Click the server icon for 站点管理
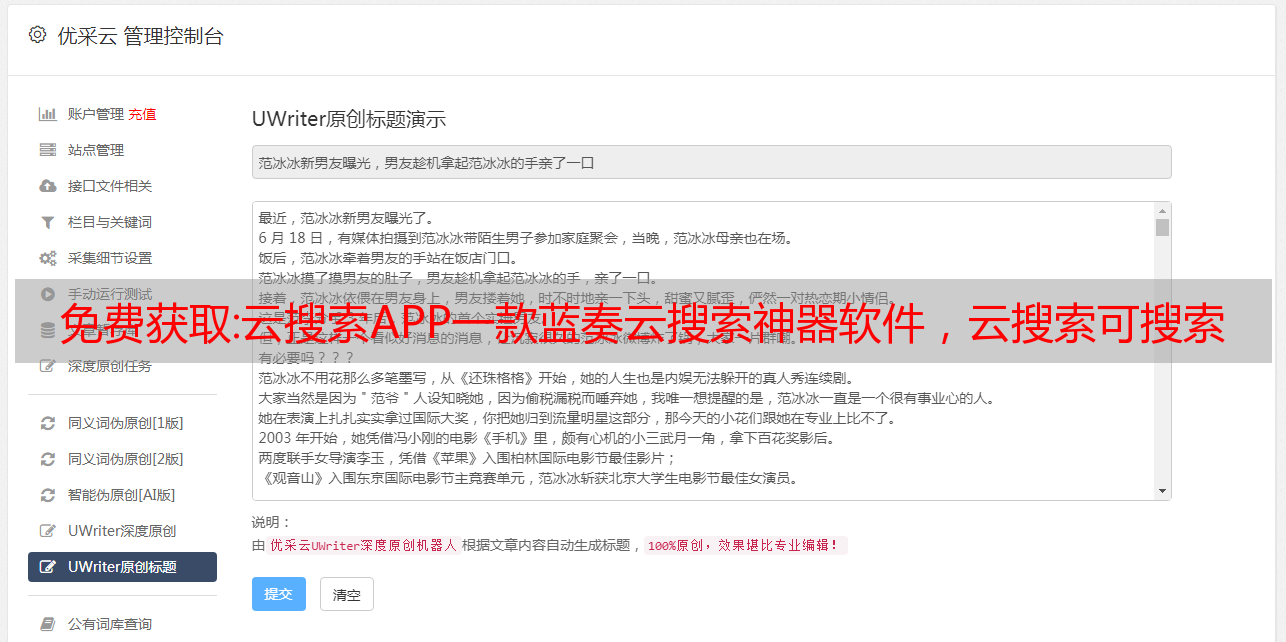The height and width of the screenshot is (642, 1286). [x=47, y=150]
